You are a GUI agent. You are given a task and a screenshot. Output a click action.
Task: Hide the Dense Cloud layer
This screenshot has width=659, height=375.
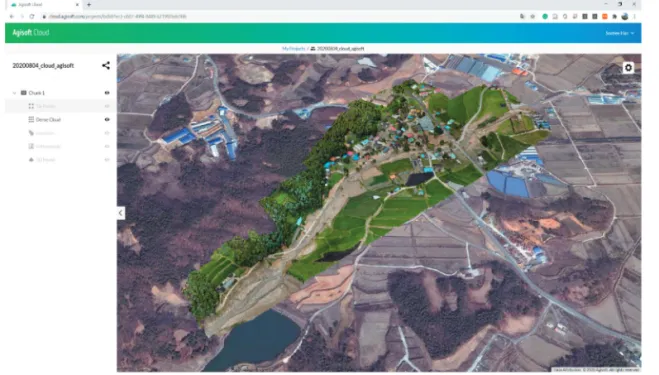[107, 119]
